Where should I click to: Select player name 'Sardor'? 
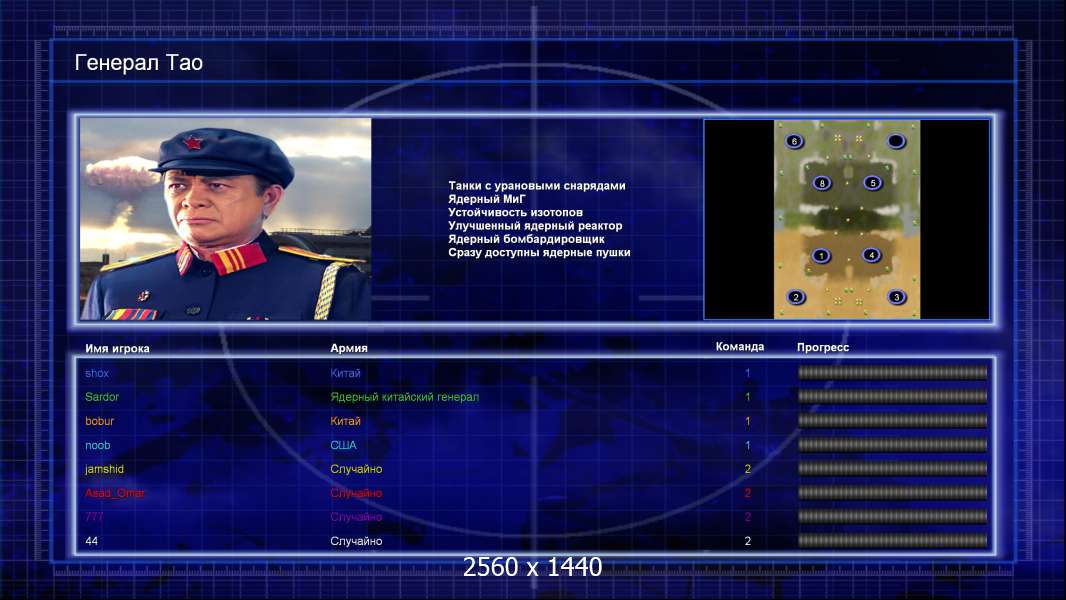(x=102, y=397)
